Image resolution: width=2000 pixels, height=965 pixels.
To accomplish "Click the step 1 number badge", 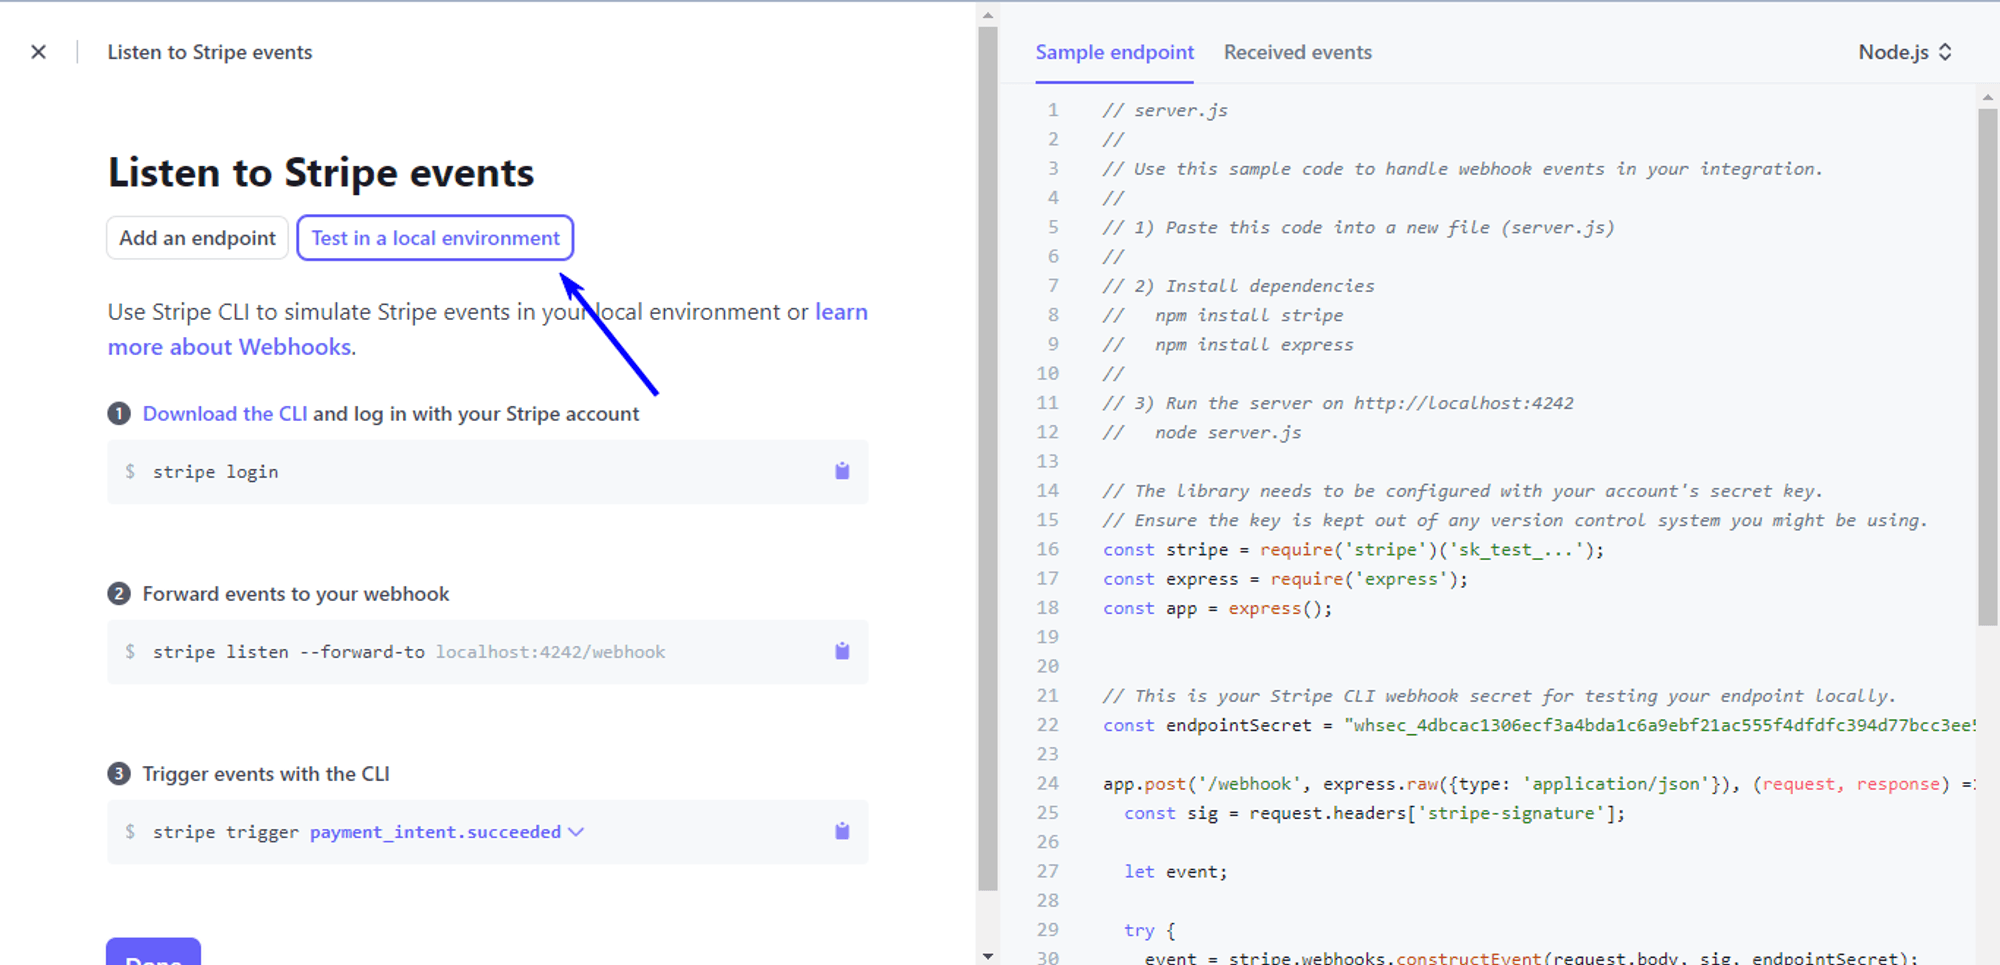I will 119,414.
